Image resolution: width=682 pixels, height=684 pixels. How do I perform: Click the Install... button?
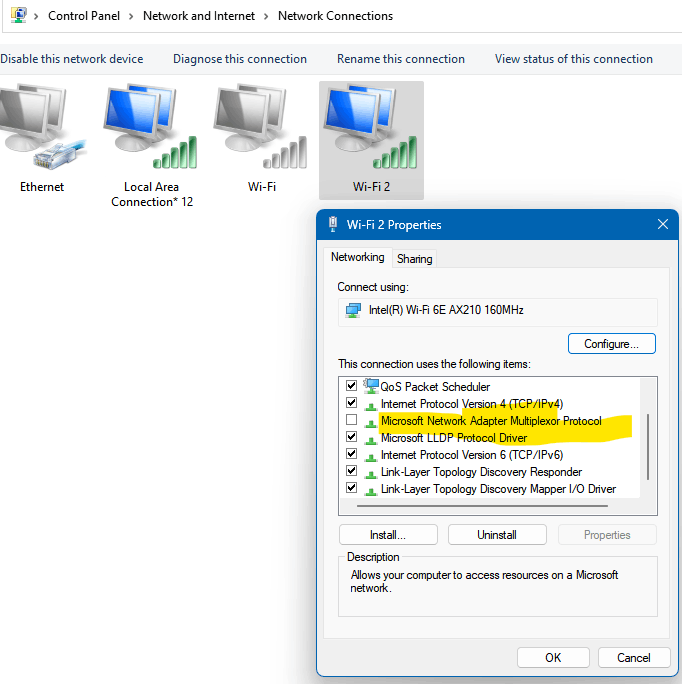pyautogui.click(x=388, y=535)
